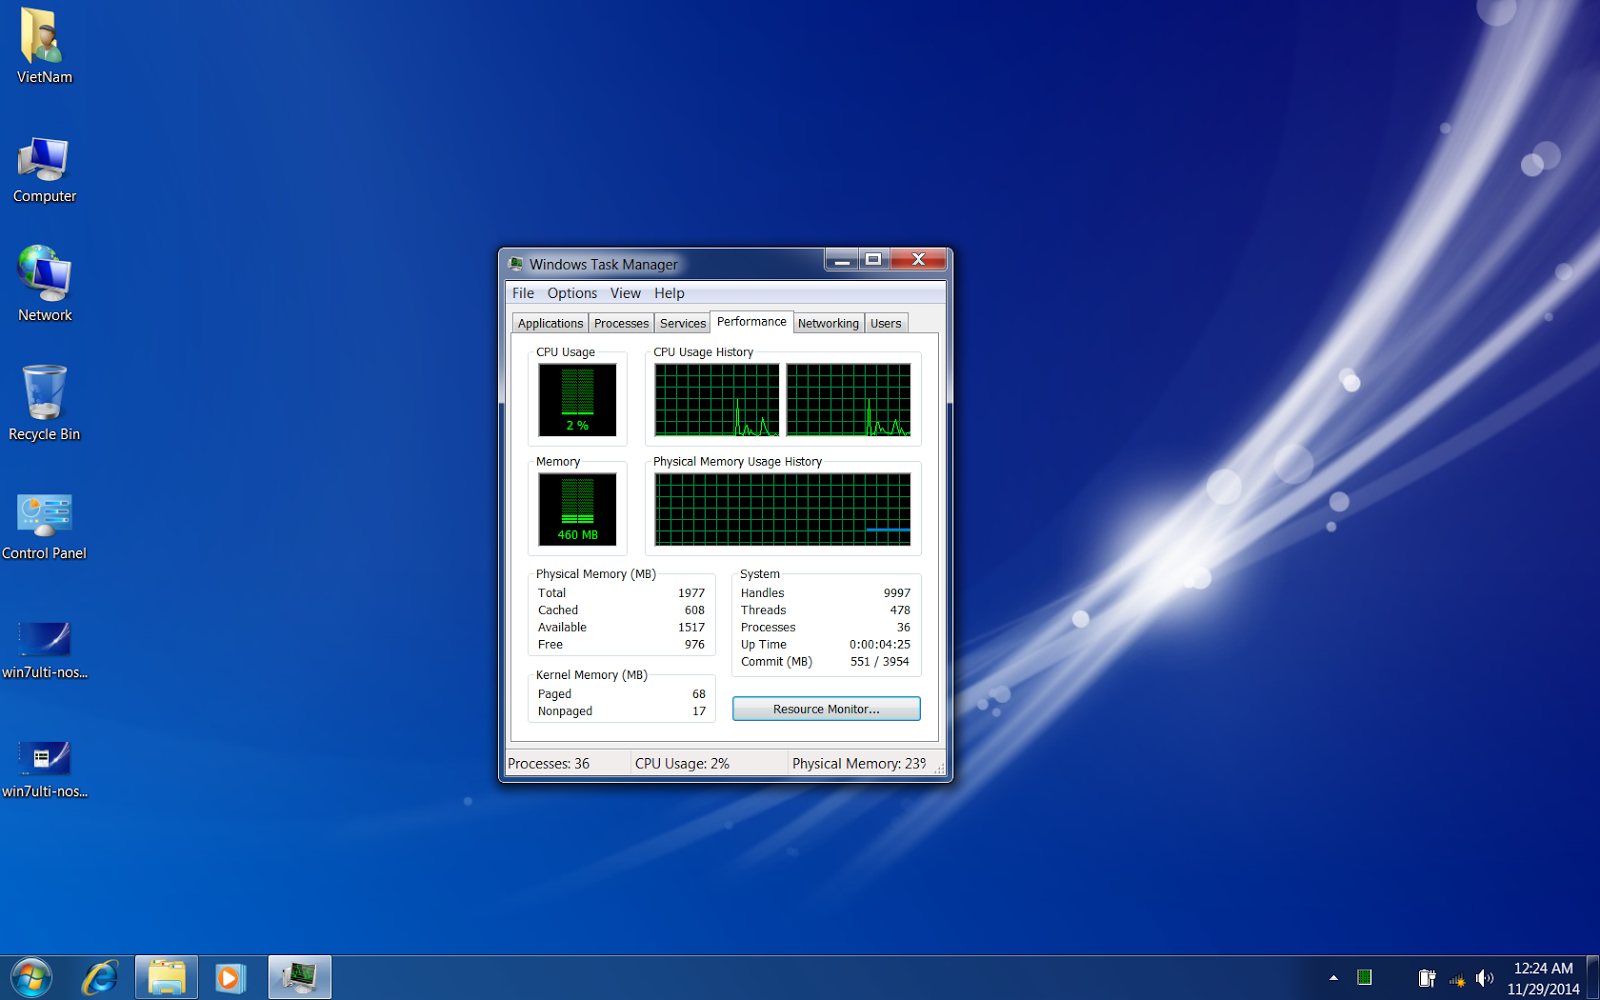Select the Network desktop icon
This screenshot has height=1000, width=1600.
coord(44,285)
